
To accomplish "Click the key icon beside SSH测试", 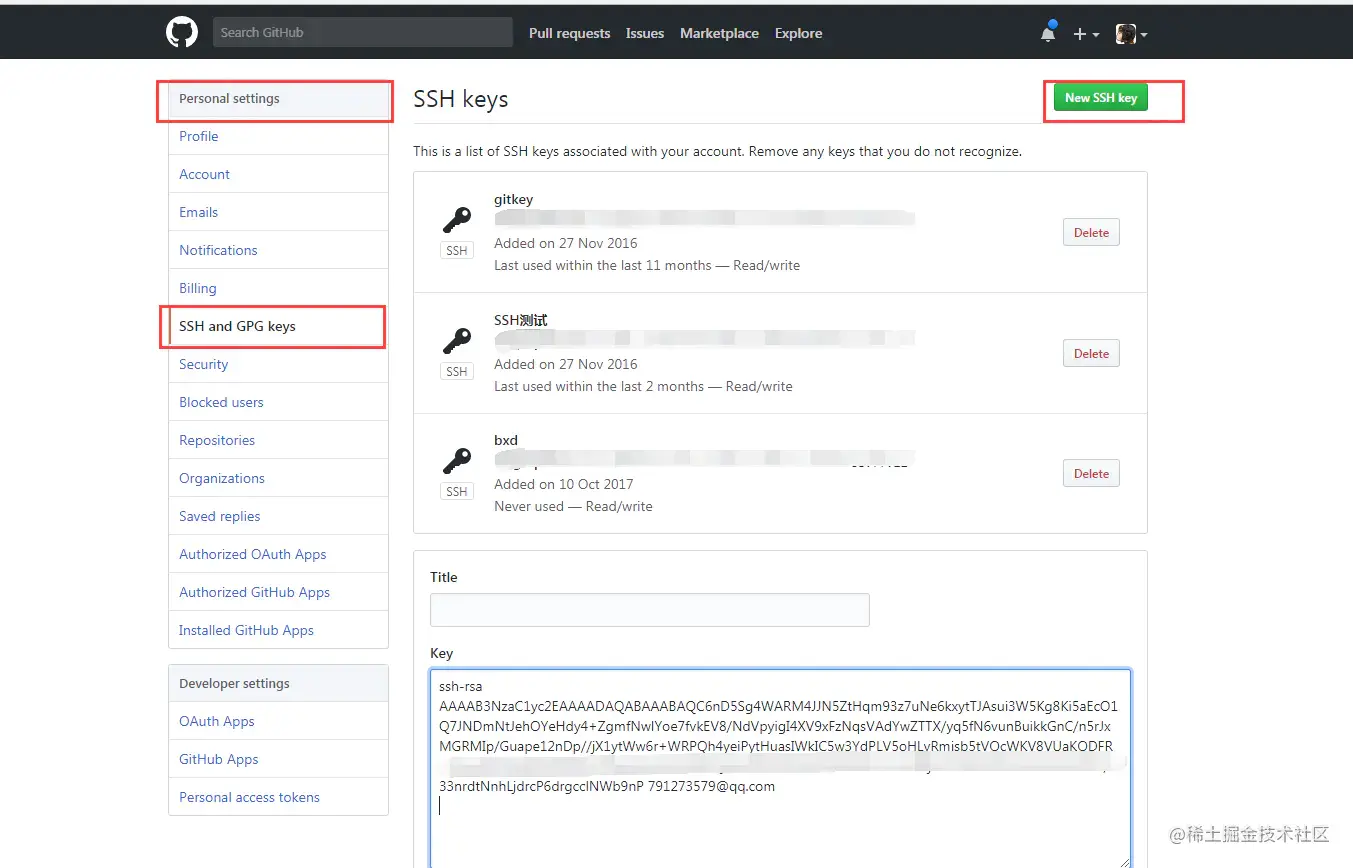I will (457, 341).
